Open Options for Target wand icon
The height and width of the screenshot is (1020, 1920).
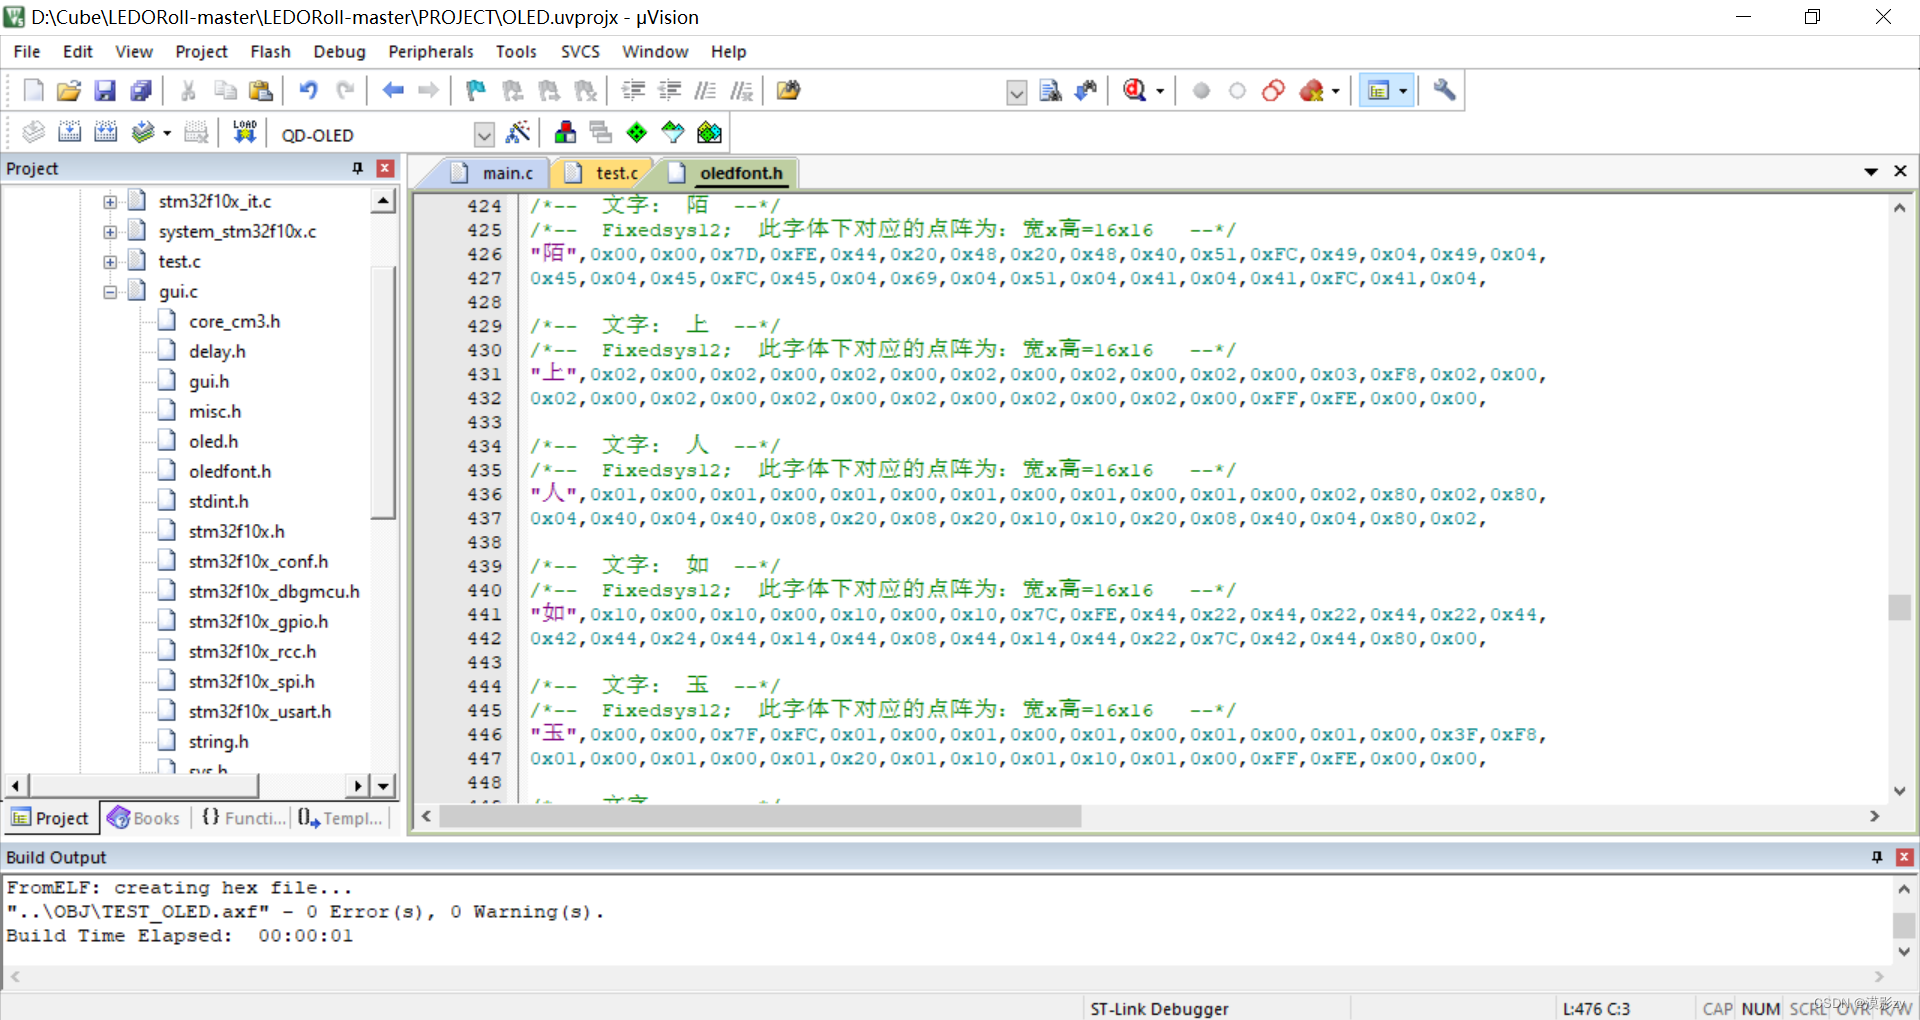pos(518,132)
